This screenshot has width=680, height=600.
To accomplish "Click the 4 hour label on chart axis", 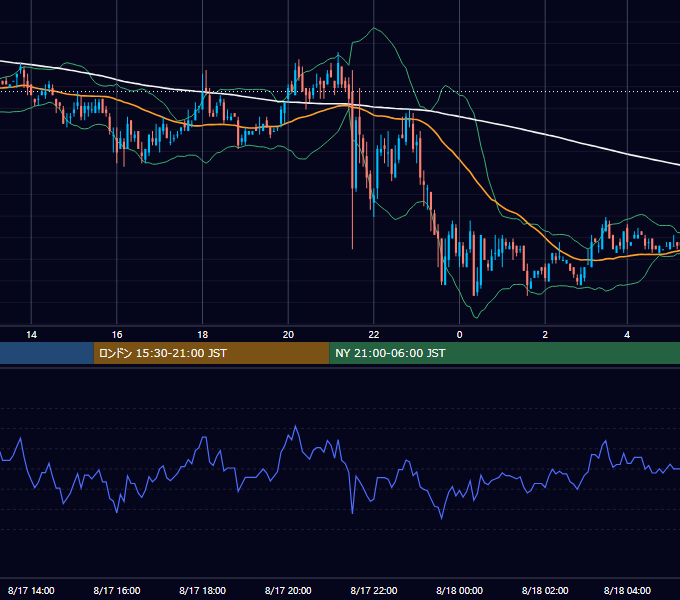I will (627, 335).
